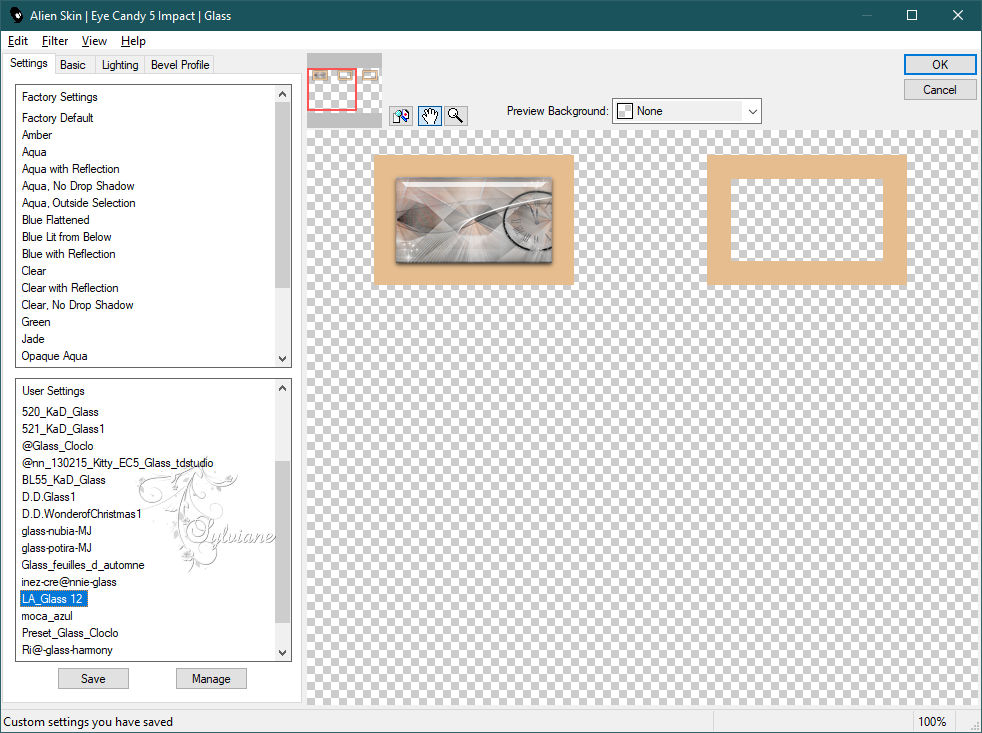This screenshot has width=982, height=733.
Task: Choose the Blue with Reflection preset
Action: coord(69,254)
